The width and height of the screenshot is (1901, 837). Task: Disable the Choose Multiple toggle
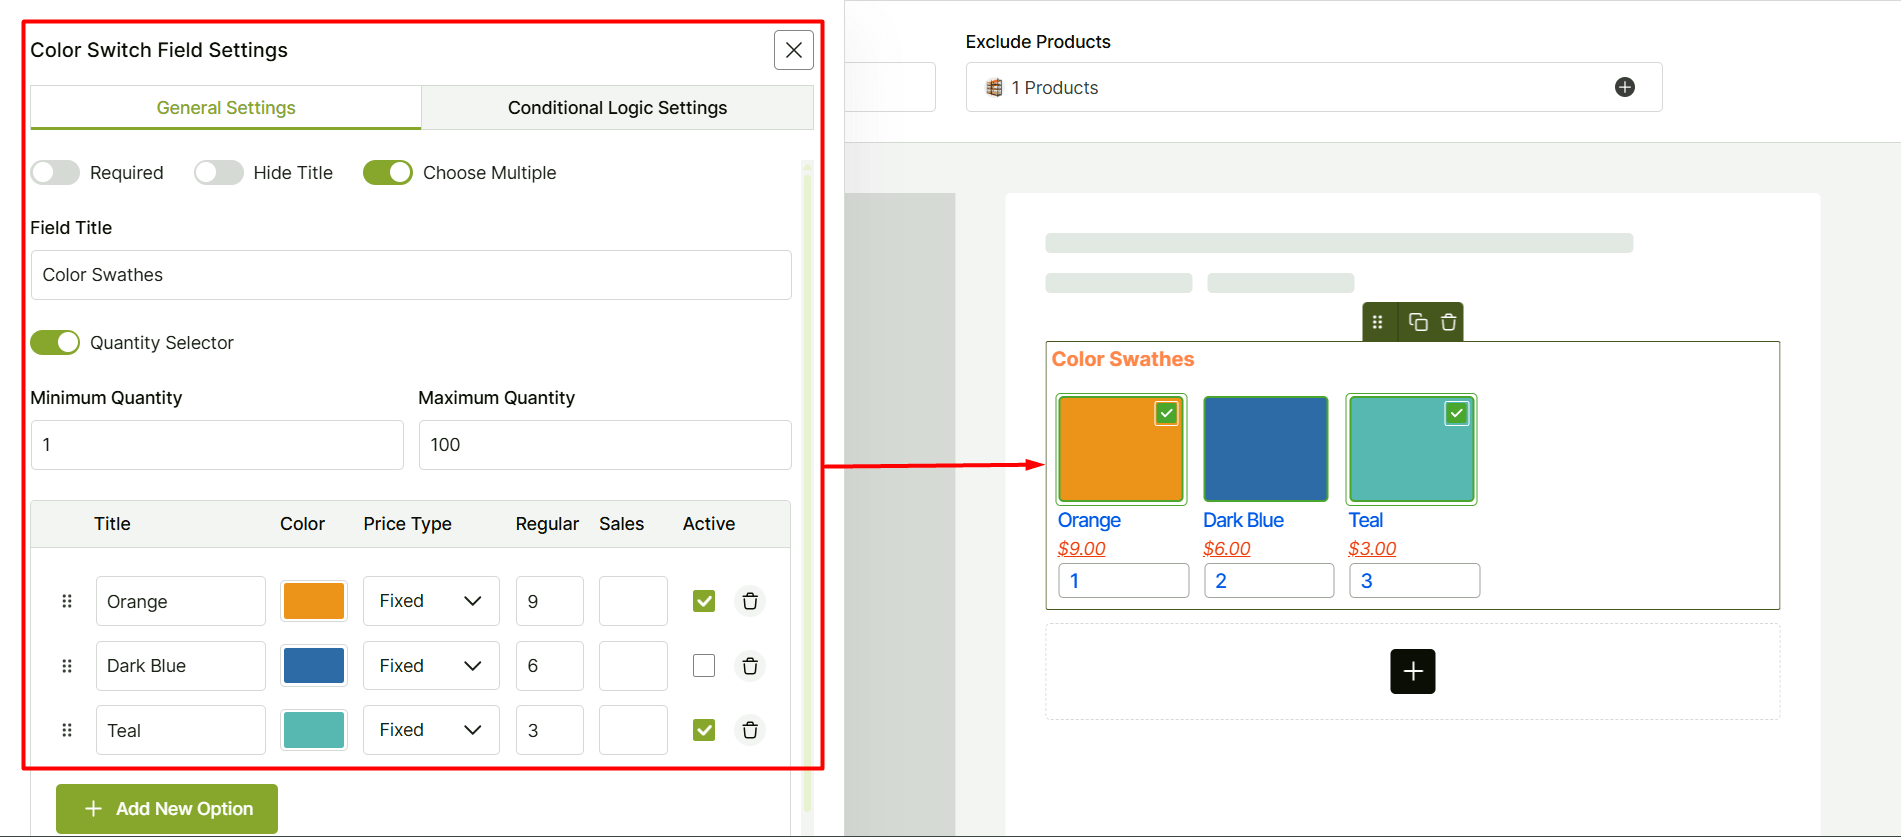388,173
